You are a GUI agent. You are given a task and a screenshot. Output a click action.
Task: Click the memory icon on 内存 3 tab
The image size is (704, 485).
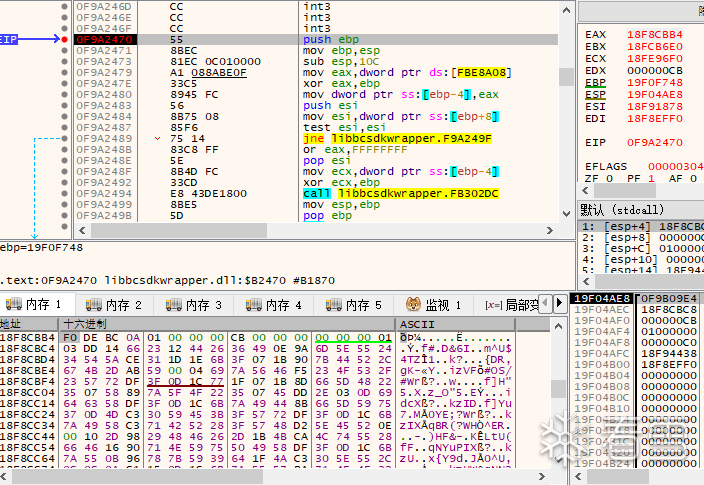(x=173, y=305)
